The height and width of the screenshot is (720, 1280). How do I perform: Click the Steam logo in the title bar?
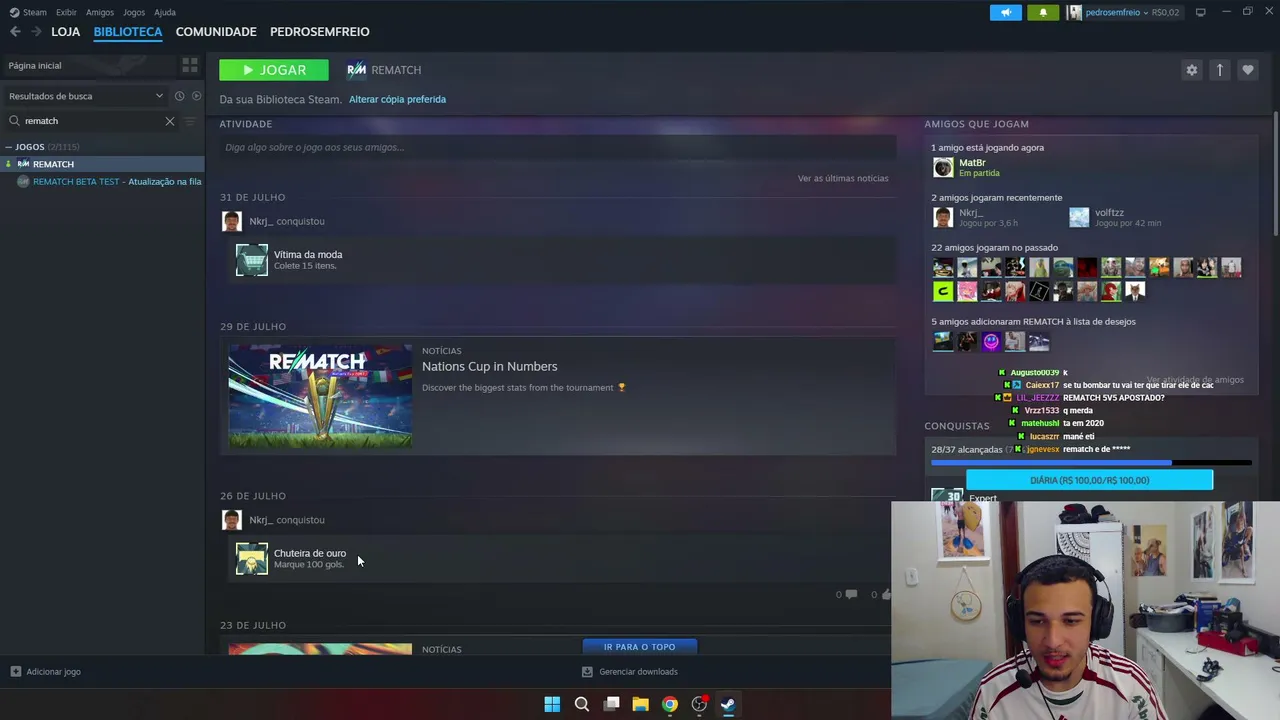pos(14,12)
